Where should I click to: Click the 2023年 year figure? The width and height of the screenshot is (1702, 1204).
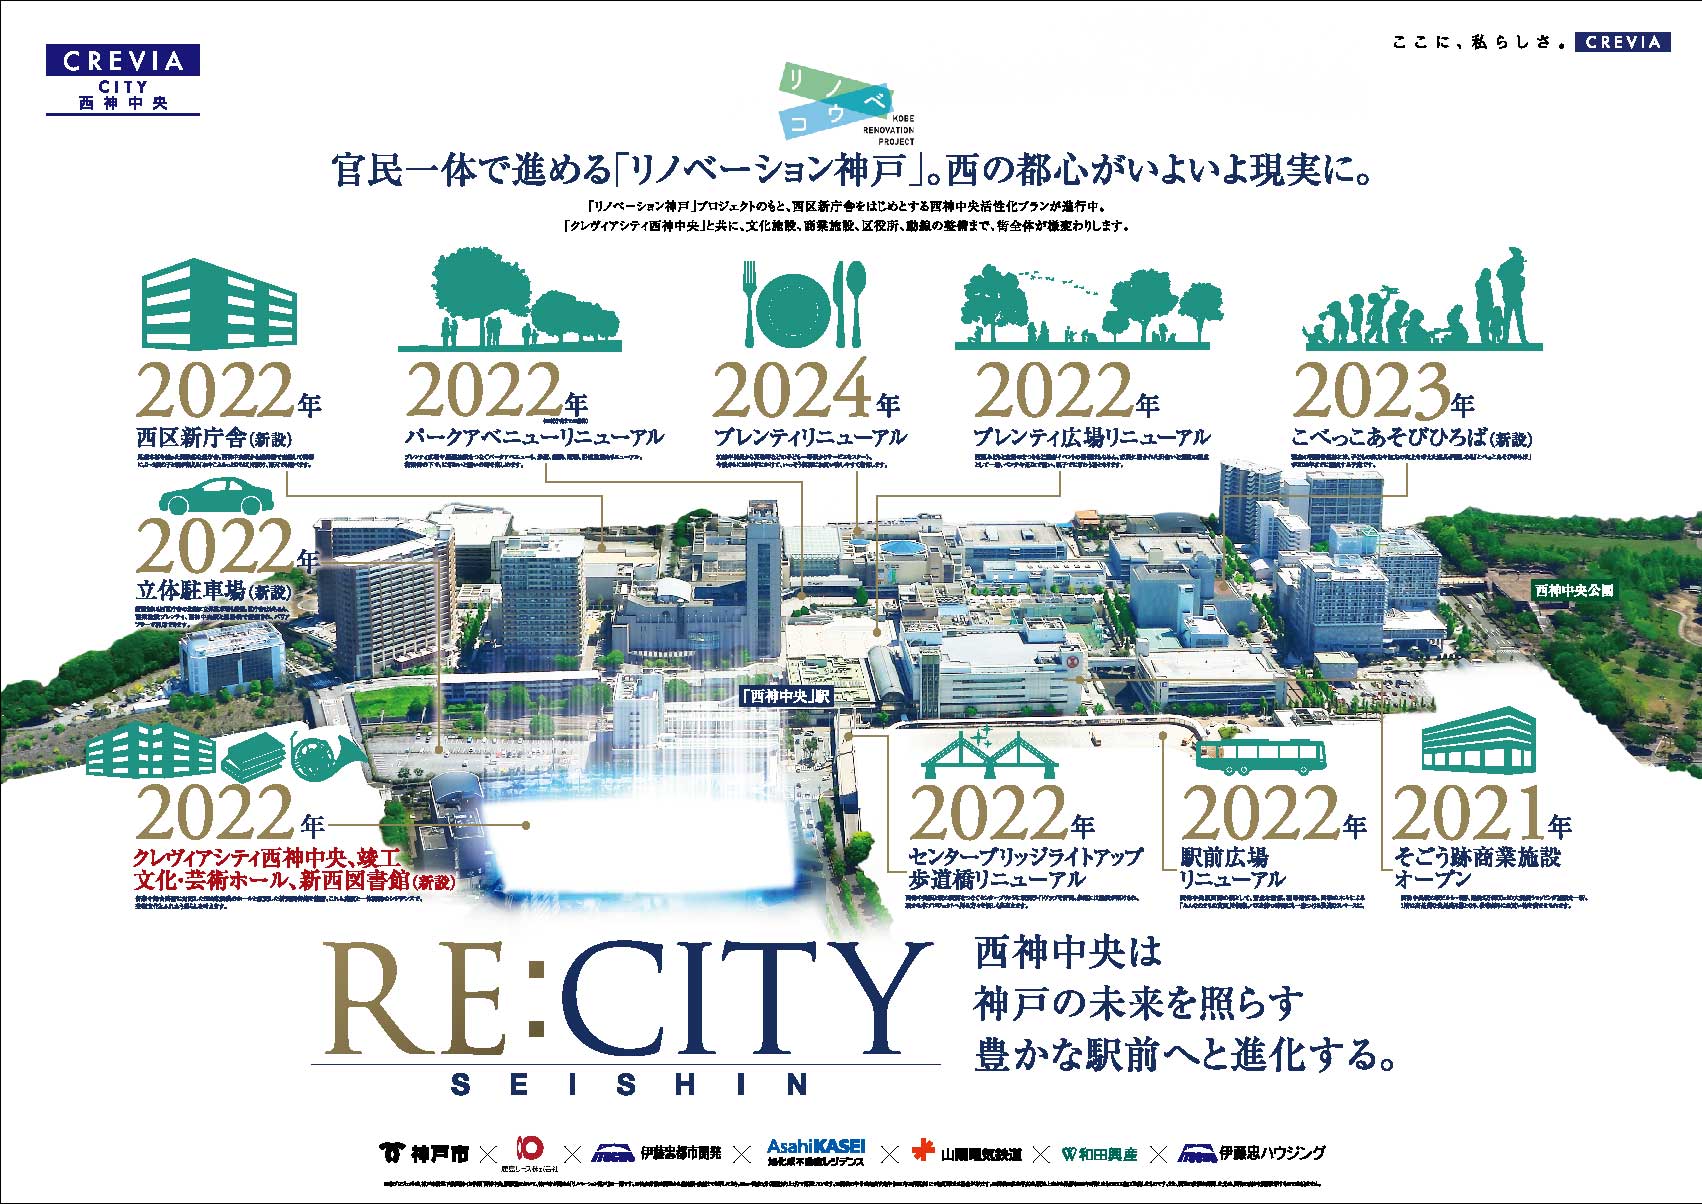click(1384, 391)
